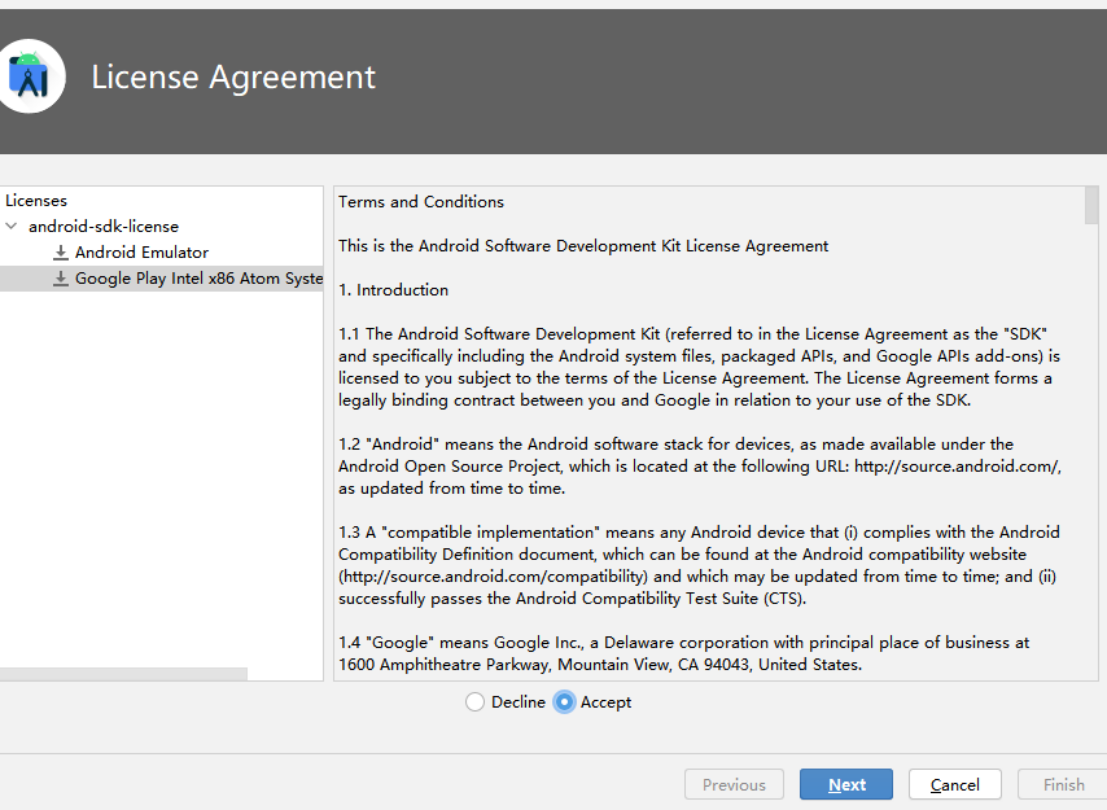The height and width of the screenshot is (810, 1107).
Task: Click the disabled Finish button
Action: tap(1063, 785)
